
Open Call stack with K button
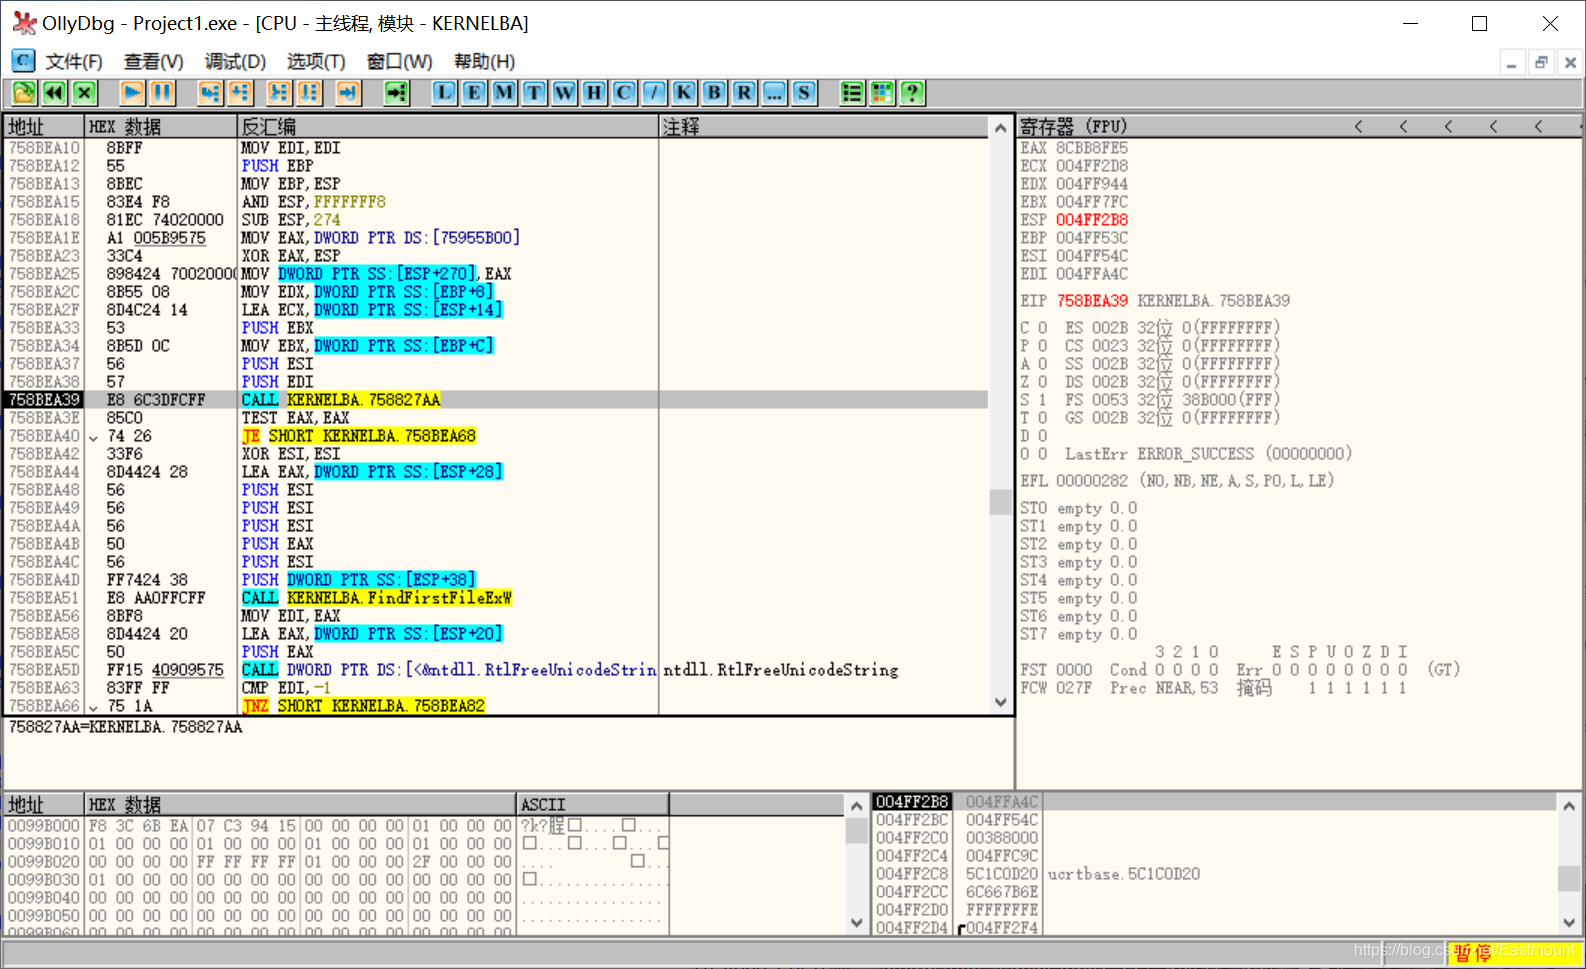click(x=684, y=93)
